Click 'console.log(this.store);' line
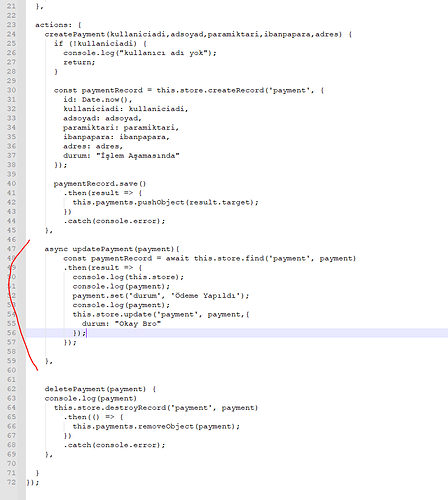 coord(128,277)
